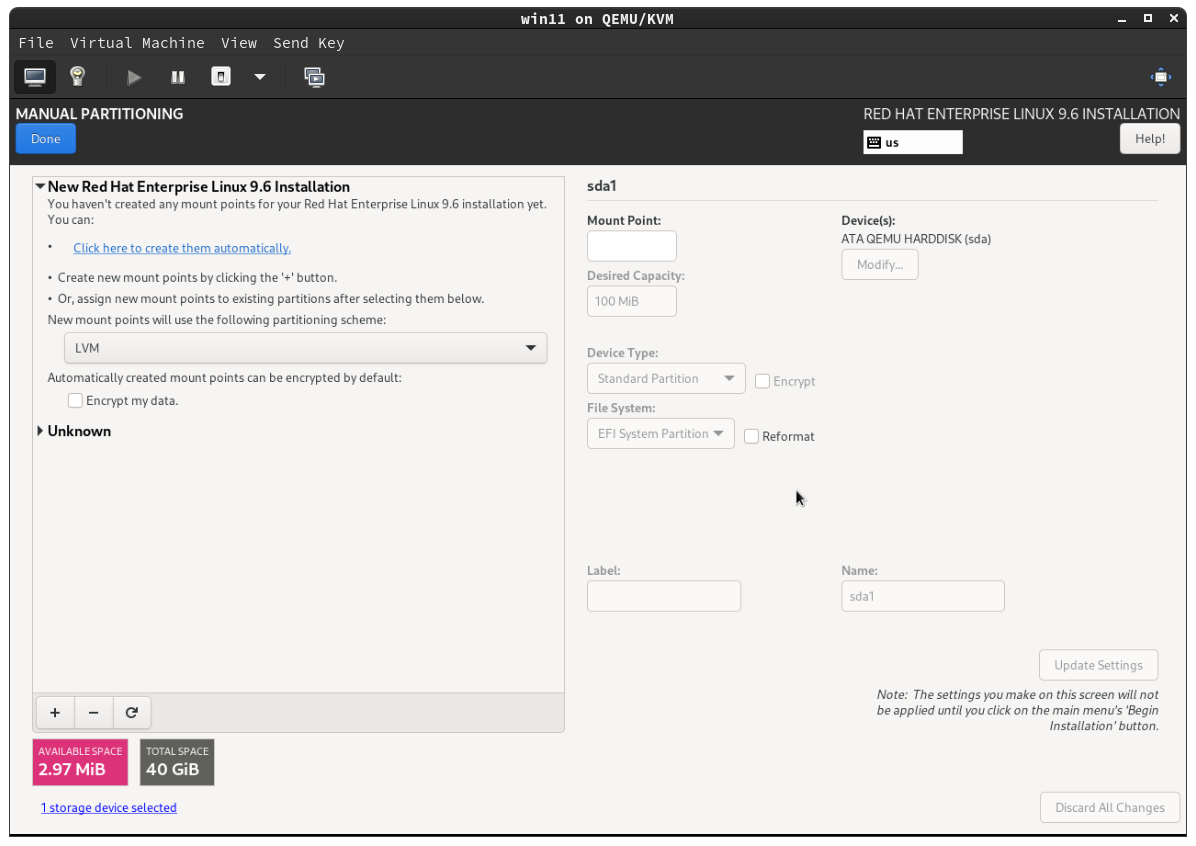1196x846 pixels.
Task: Maximize the win11 QEMU/KVM window
Action: coord(1147,18)
